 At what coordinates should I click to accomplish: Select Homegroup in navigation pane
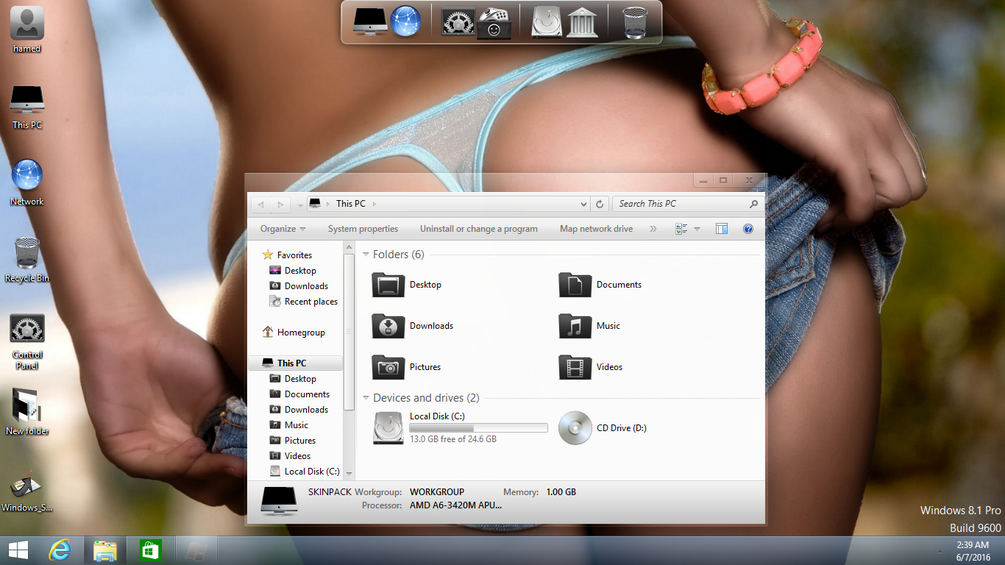294,332
